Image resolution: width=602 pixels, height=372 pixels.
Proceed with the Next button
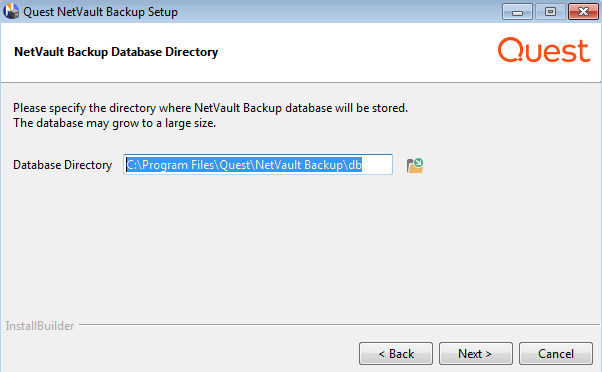click(476, 354)
